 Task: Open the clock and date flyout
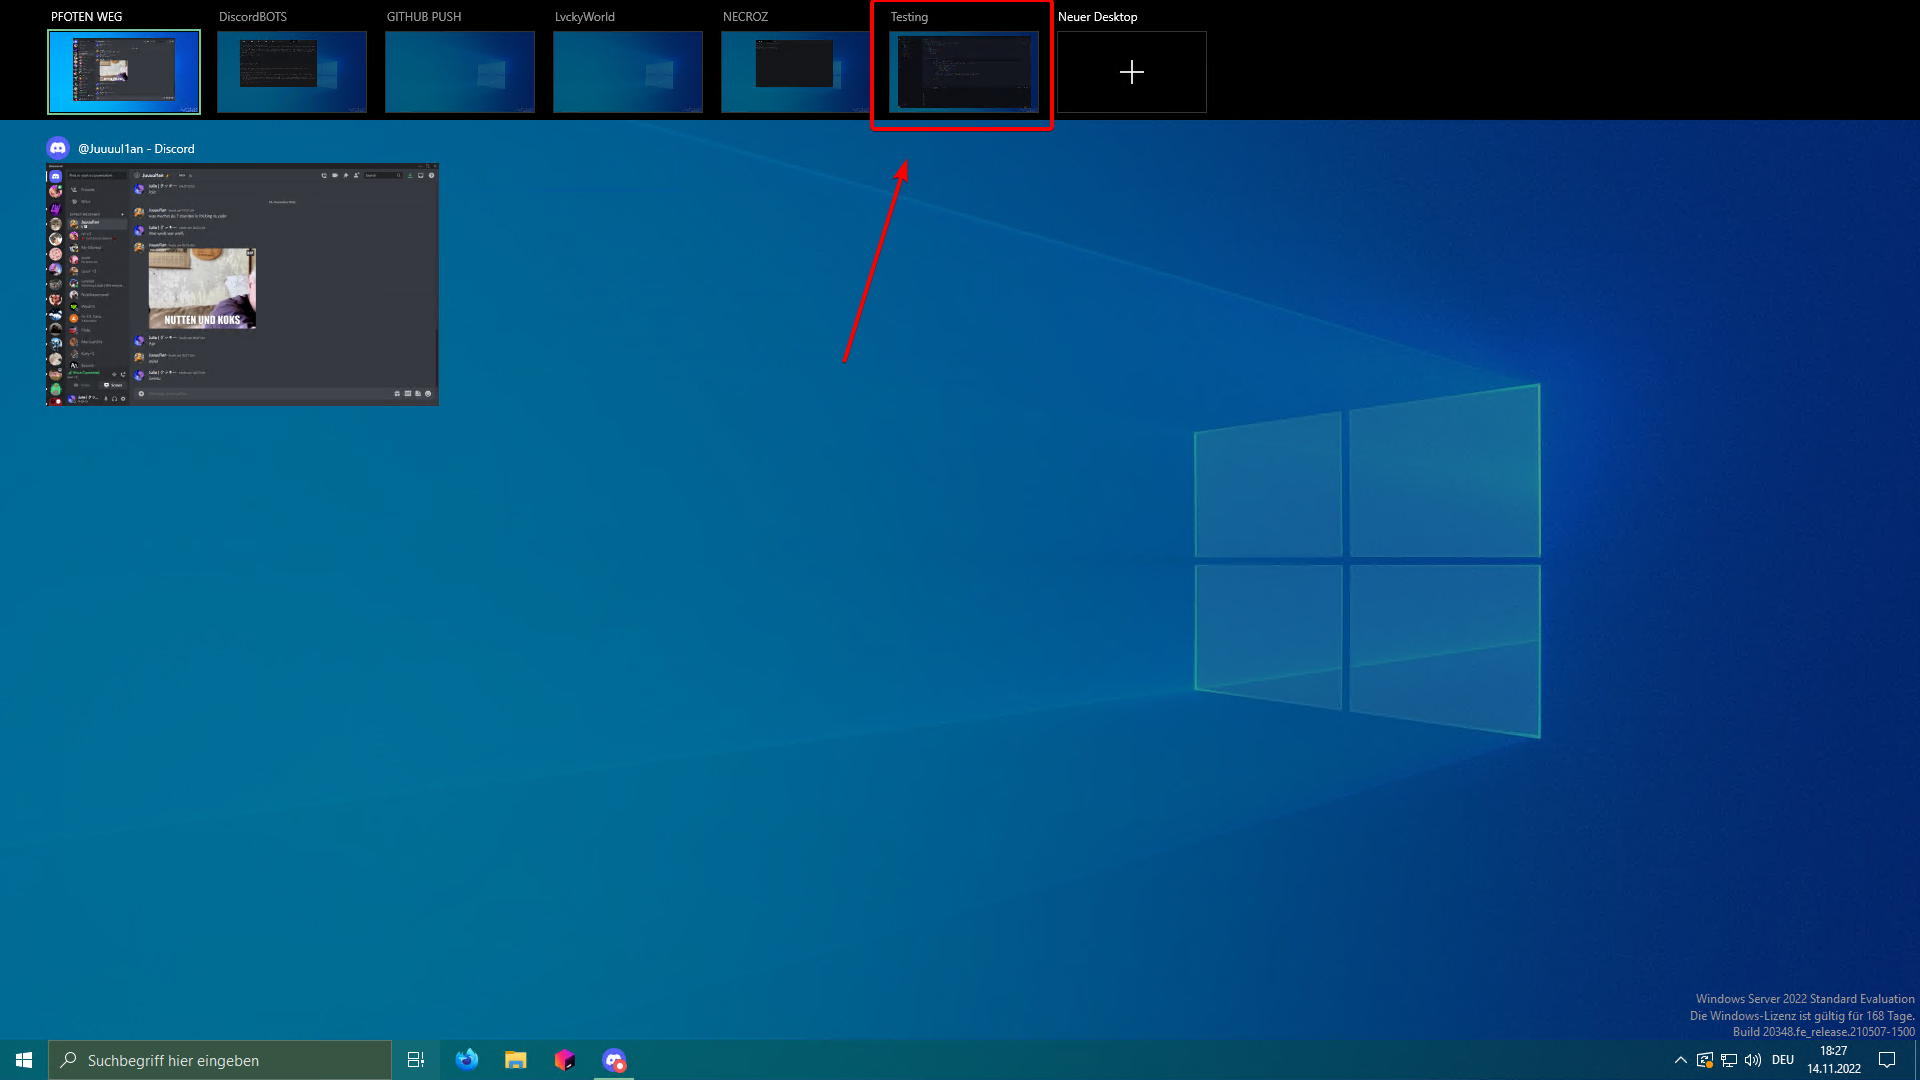coord(1833,1060)
